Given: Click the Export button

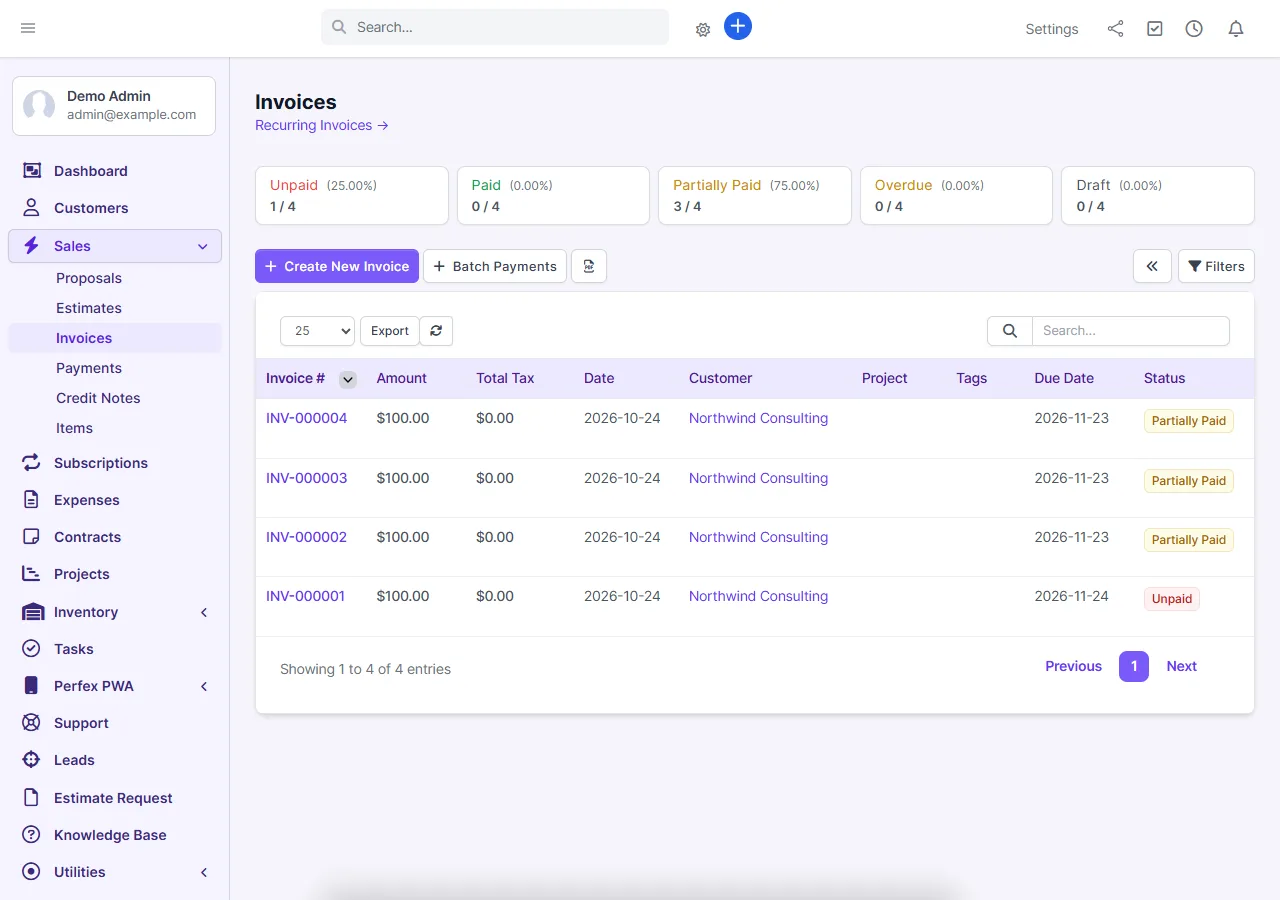Looking at the screenshot, I should pos(390,331).
